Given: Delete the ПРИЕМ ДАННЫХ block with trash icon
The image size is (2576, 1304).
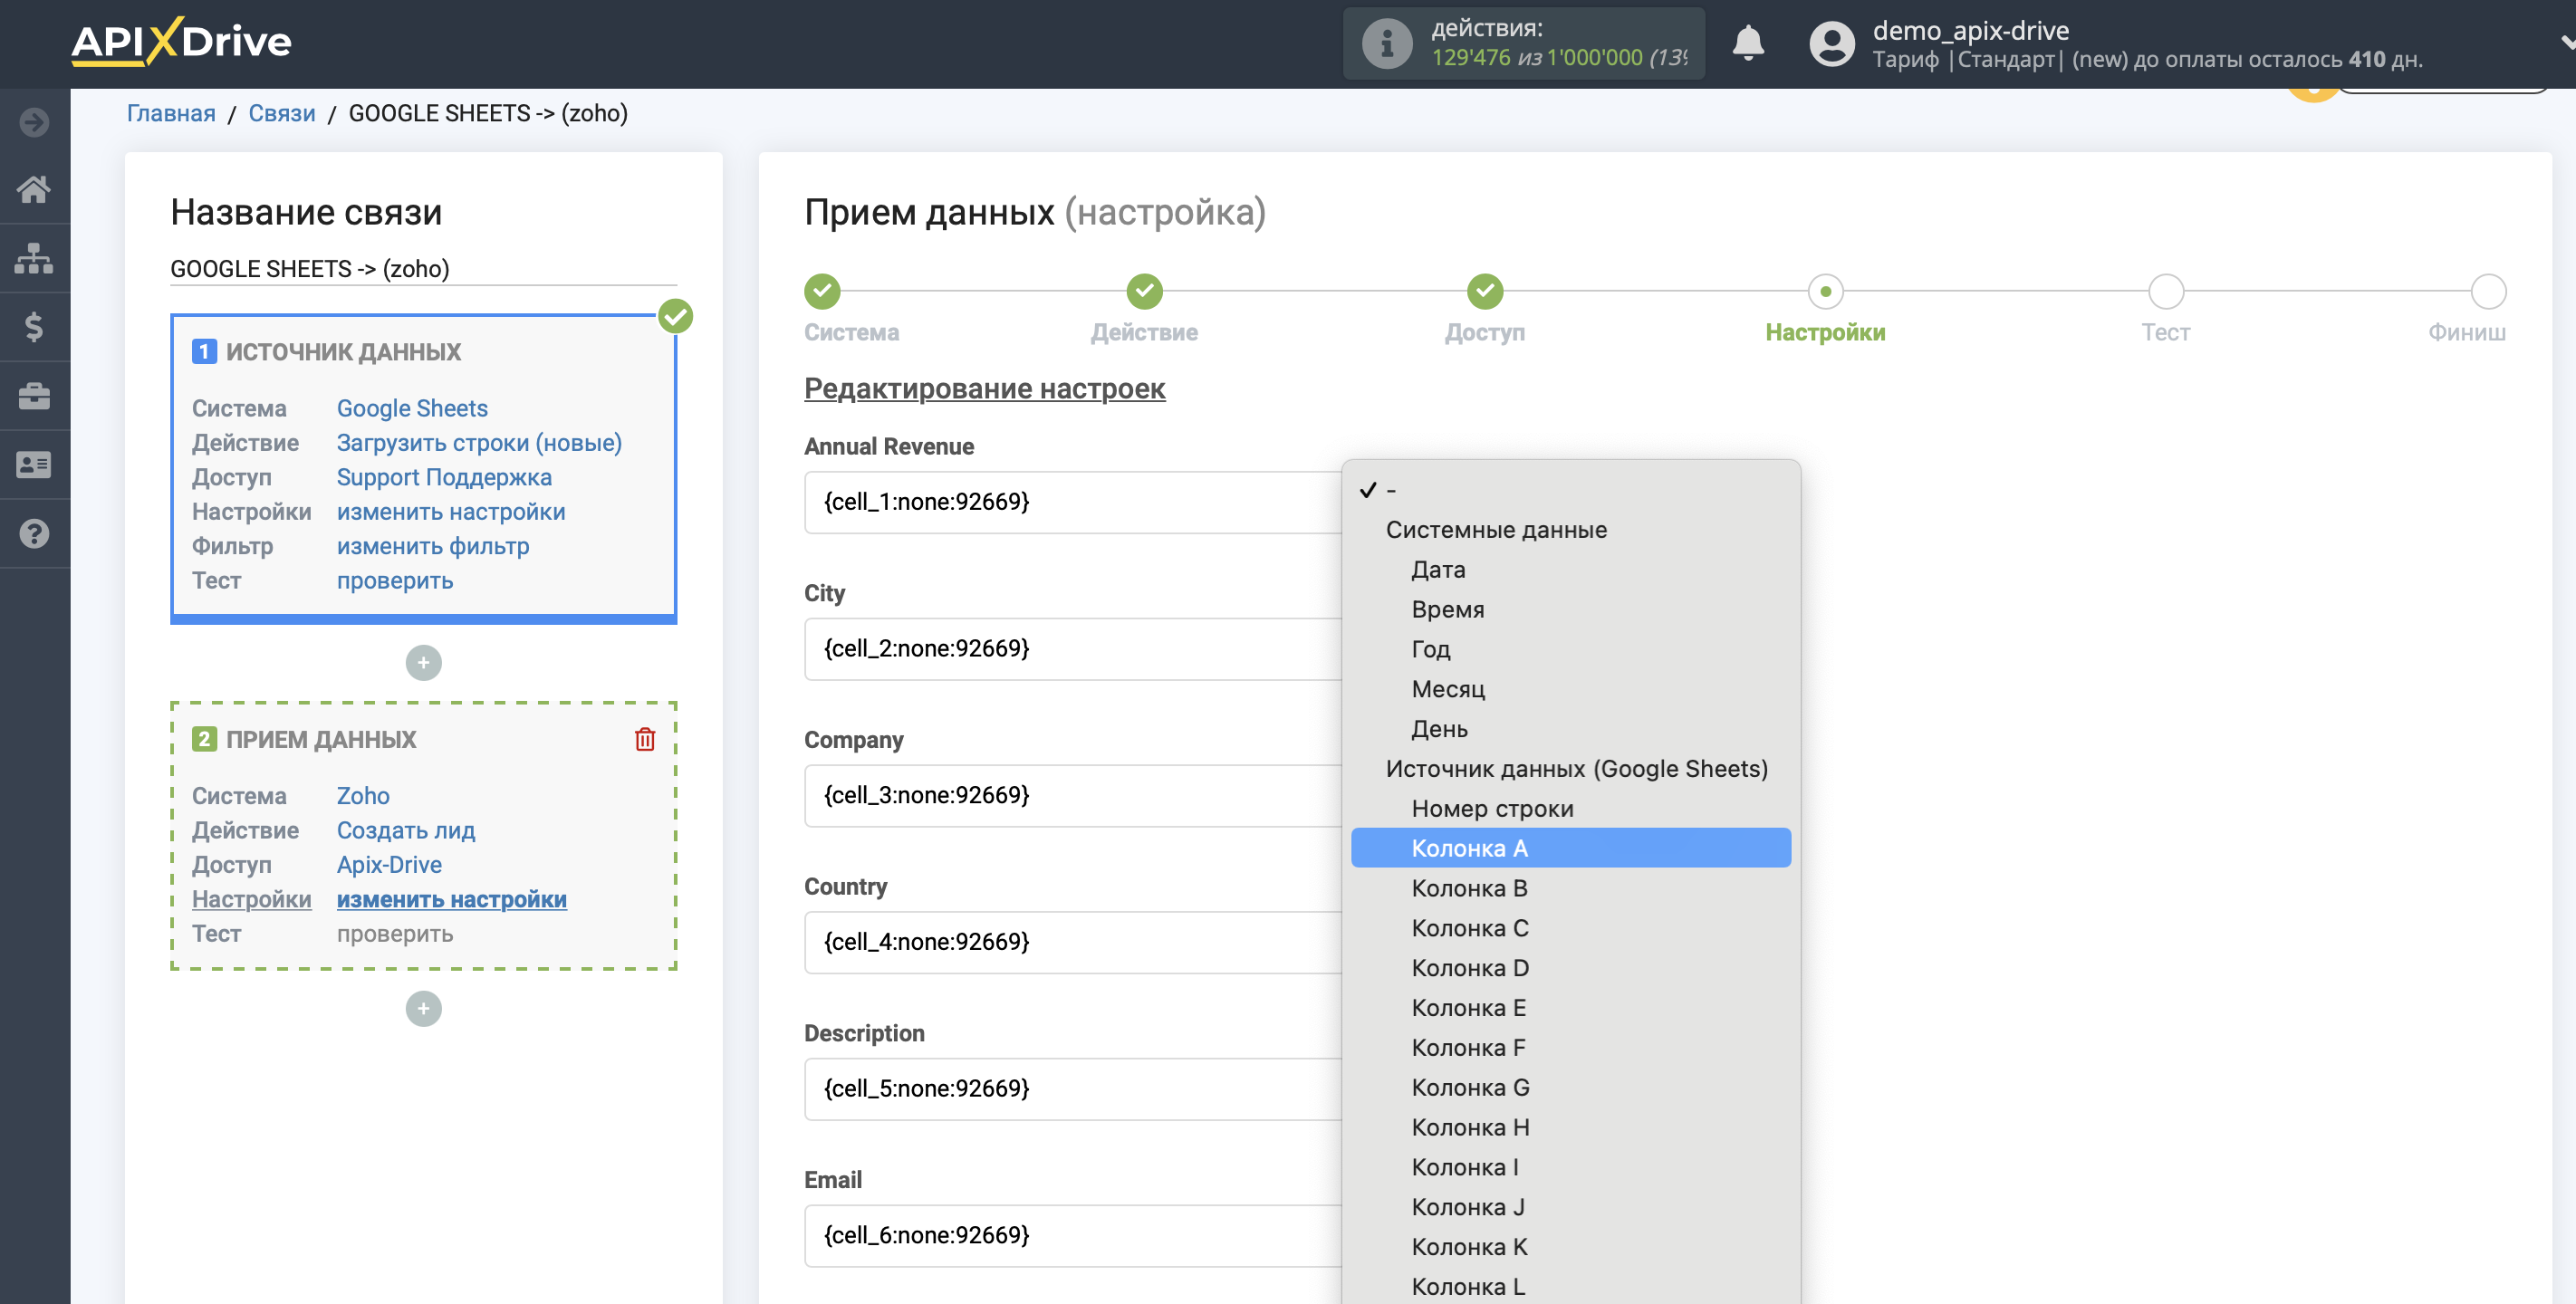Looking at the screenshot, I should click(x=645, y=739).
